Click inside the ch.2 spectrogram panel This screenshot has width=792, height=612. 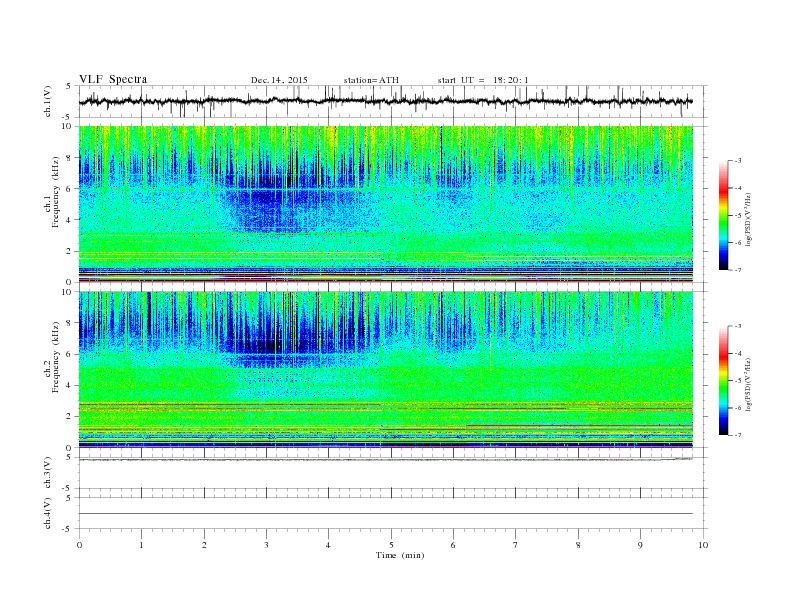click(386, 370)
